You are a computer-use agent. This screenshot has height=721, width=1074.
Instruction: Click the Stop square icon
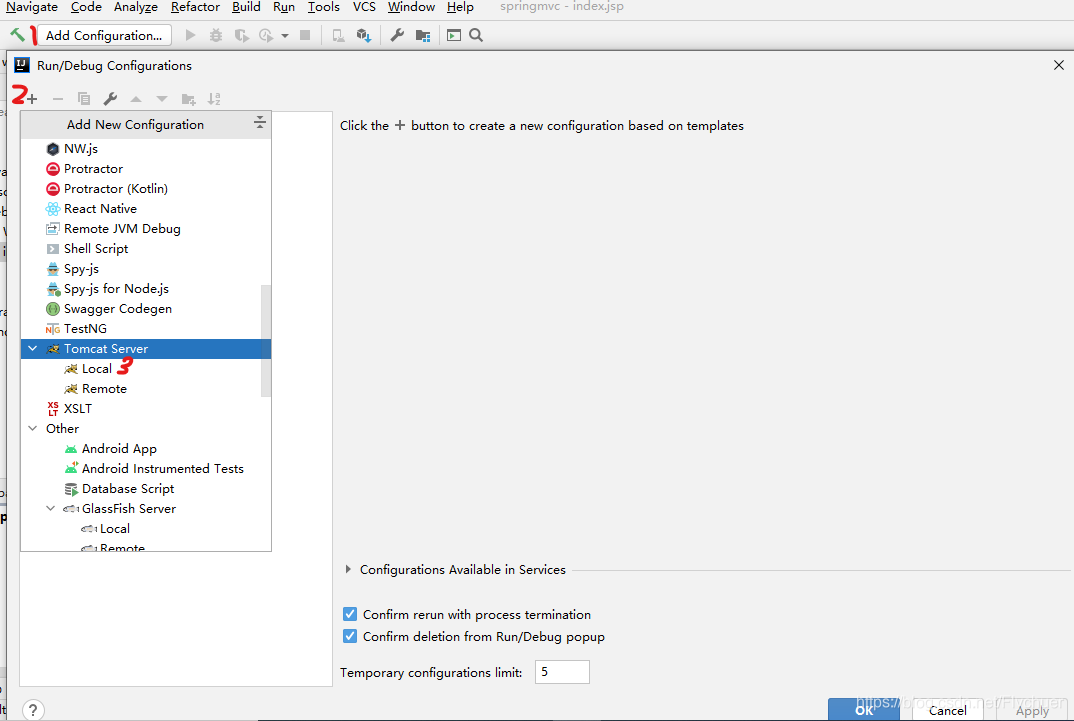pyautogui.click(x=305, y=35)
